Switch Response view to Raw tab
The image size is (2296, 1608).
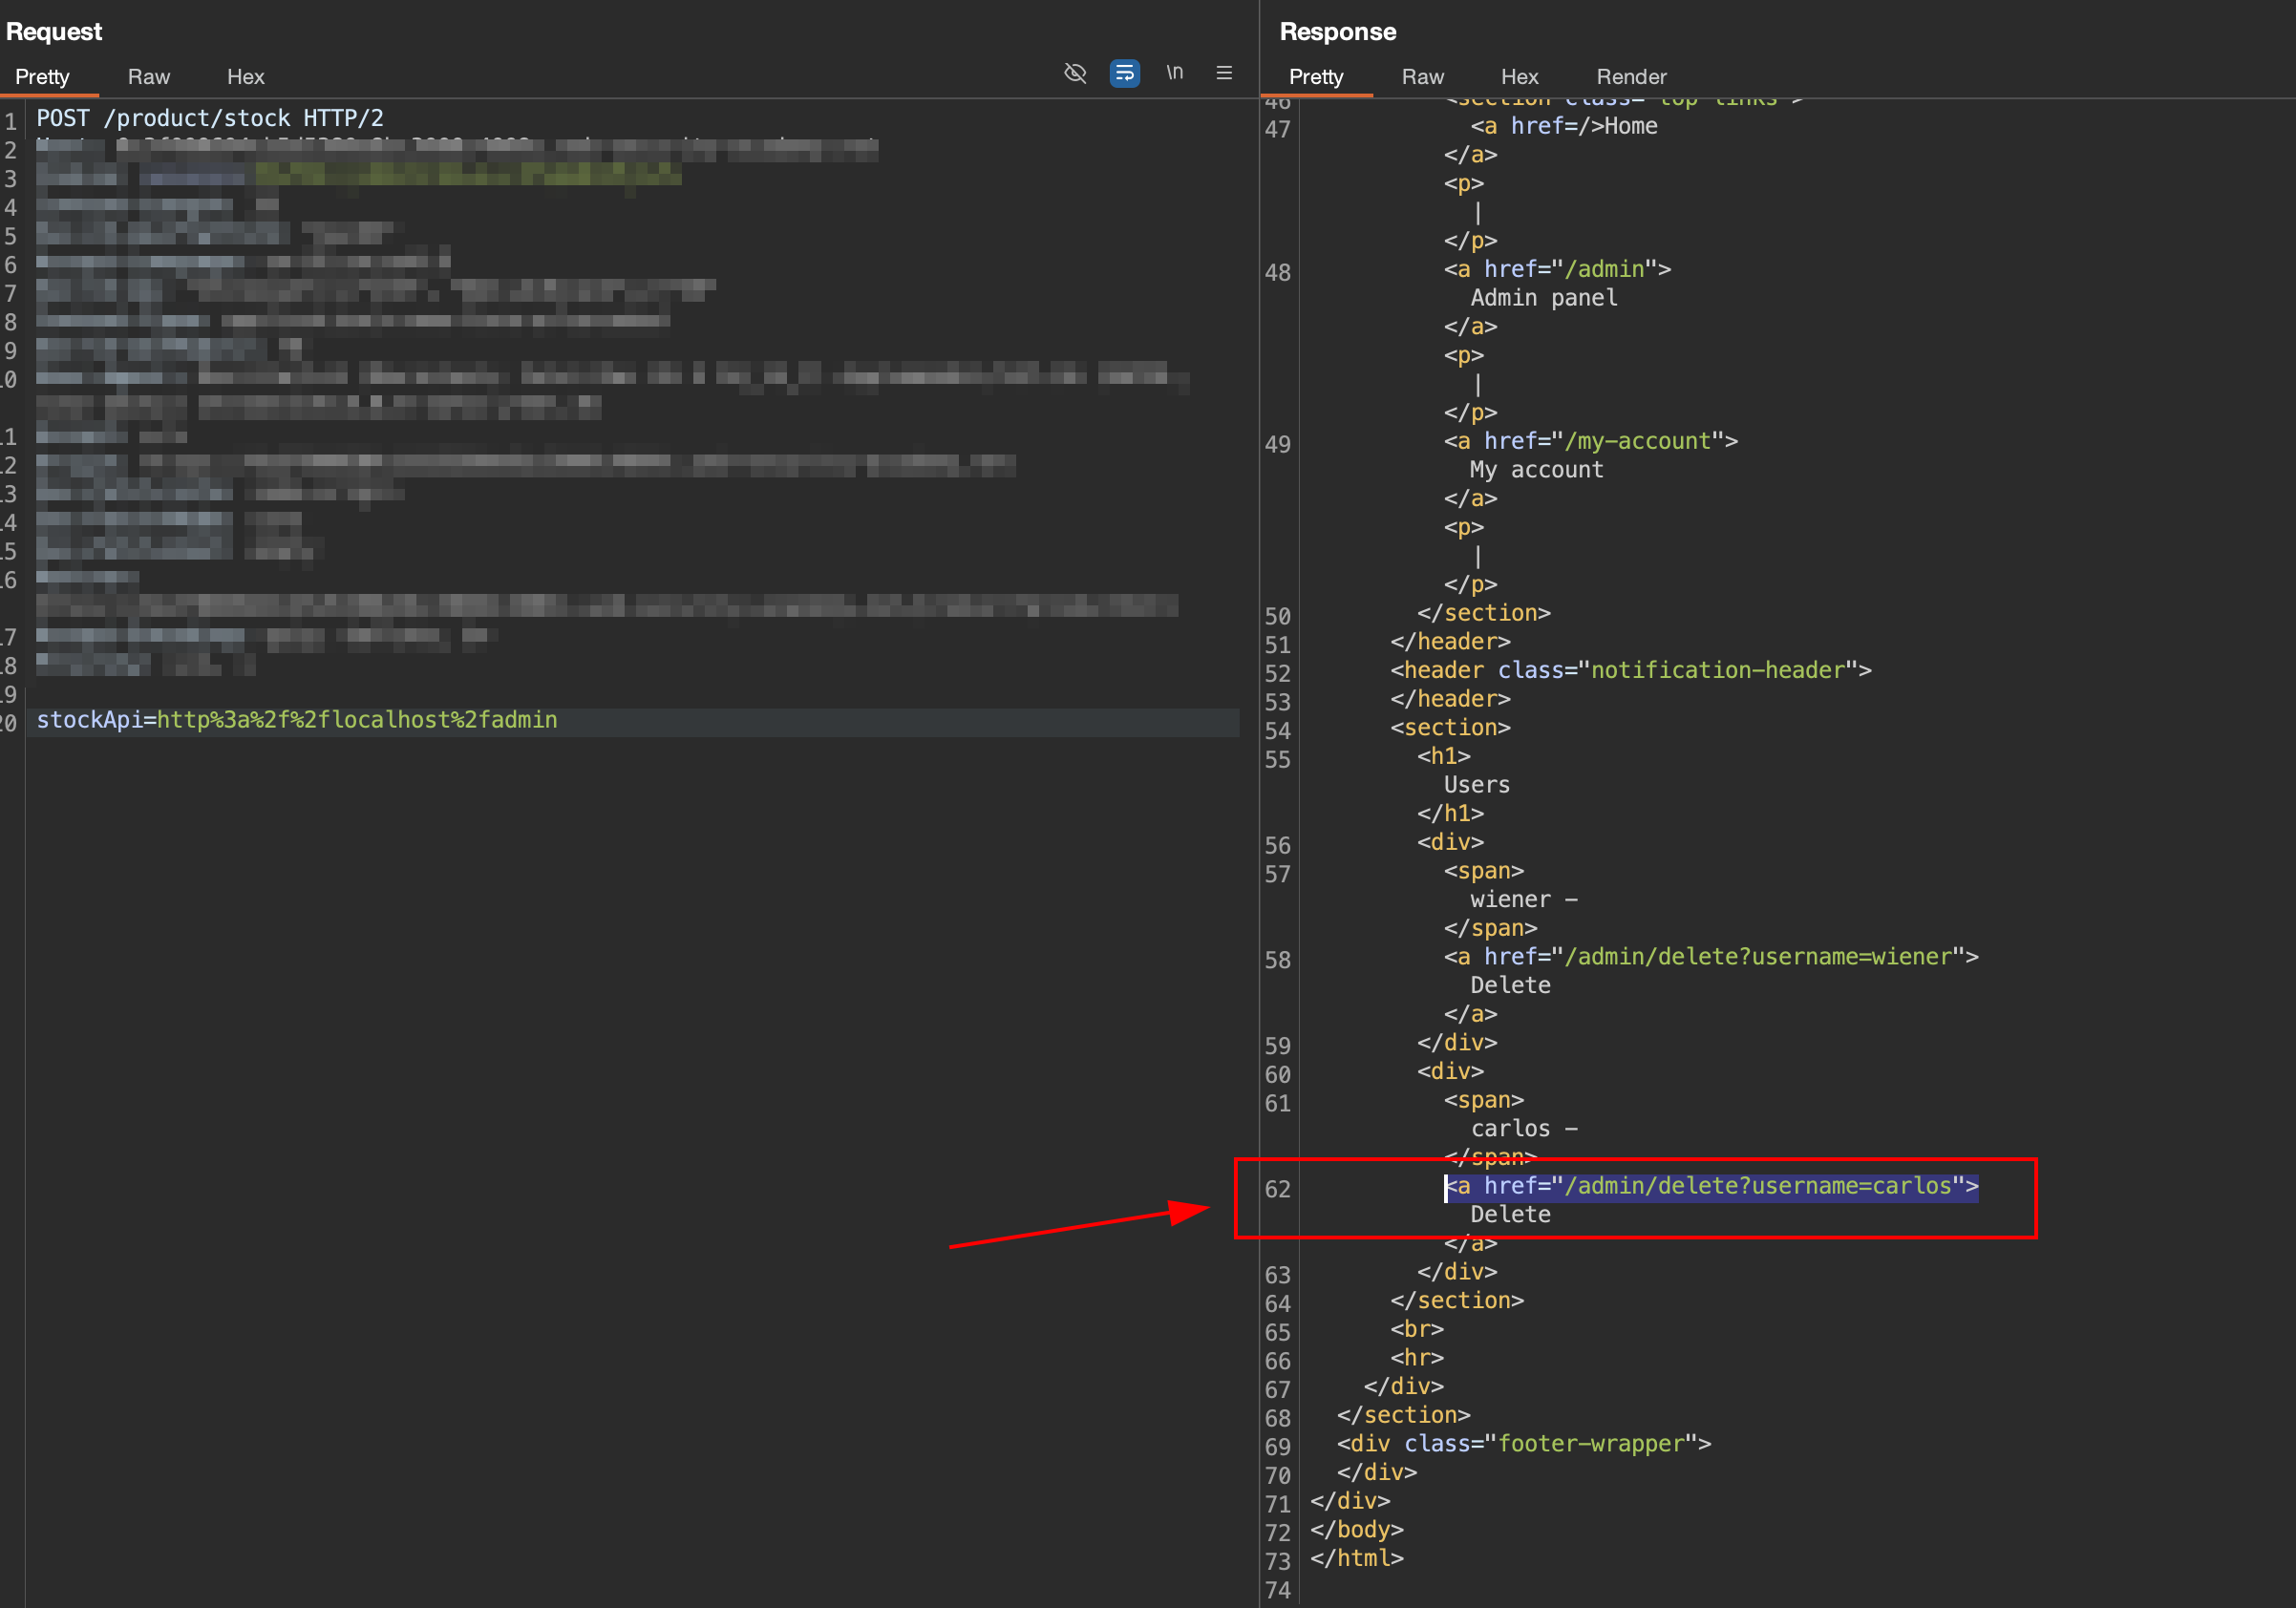point(1422,77)
